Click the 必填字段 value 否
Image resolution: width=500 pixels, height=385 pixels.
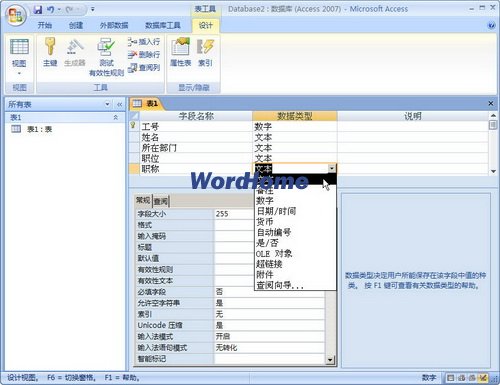[x=269, y=292]
